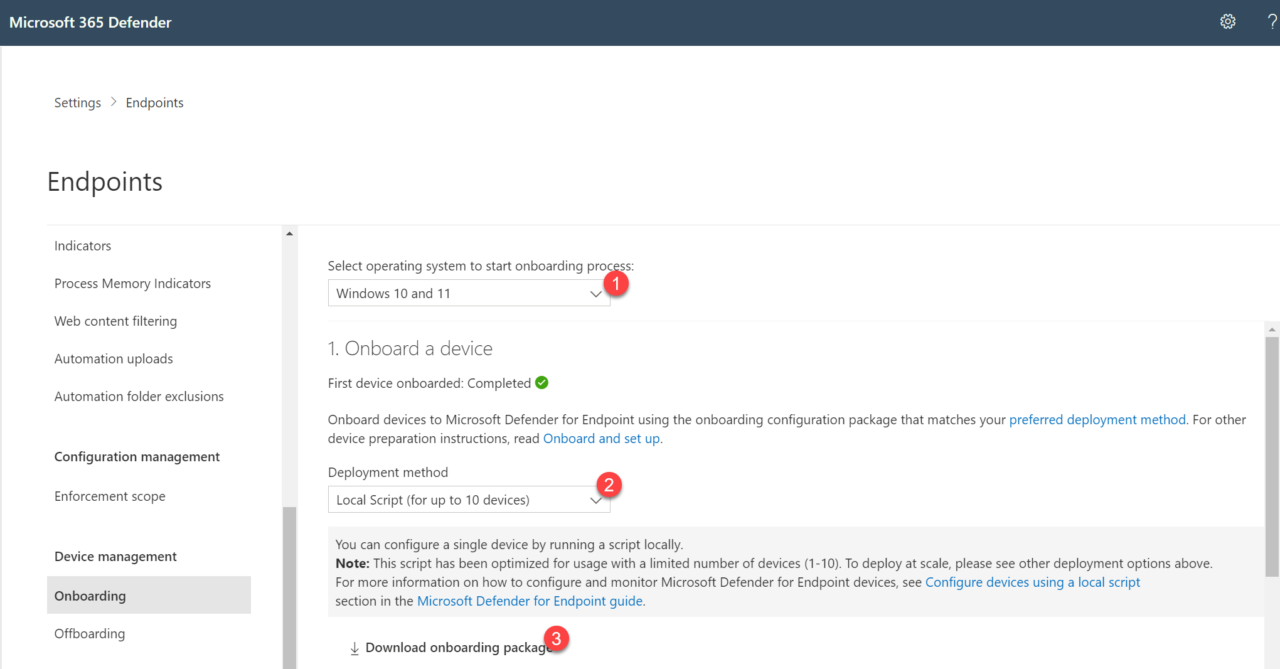Open the operating system dropdown
This screenshot has width=1280, height=669.
tap(469, 293)
